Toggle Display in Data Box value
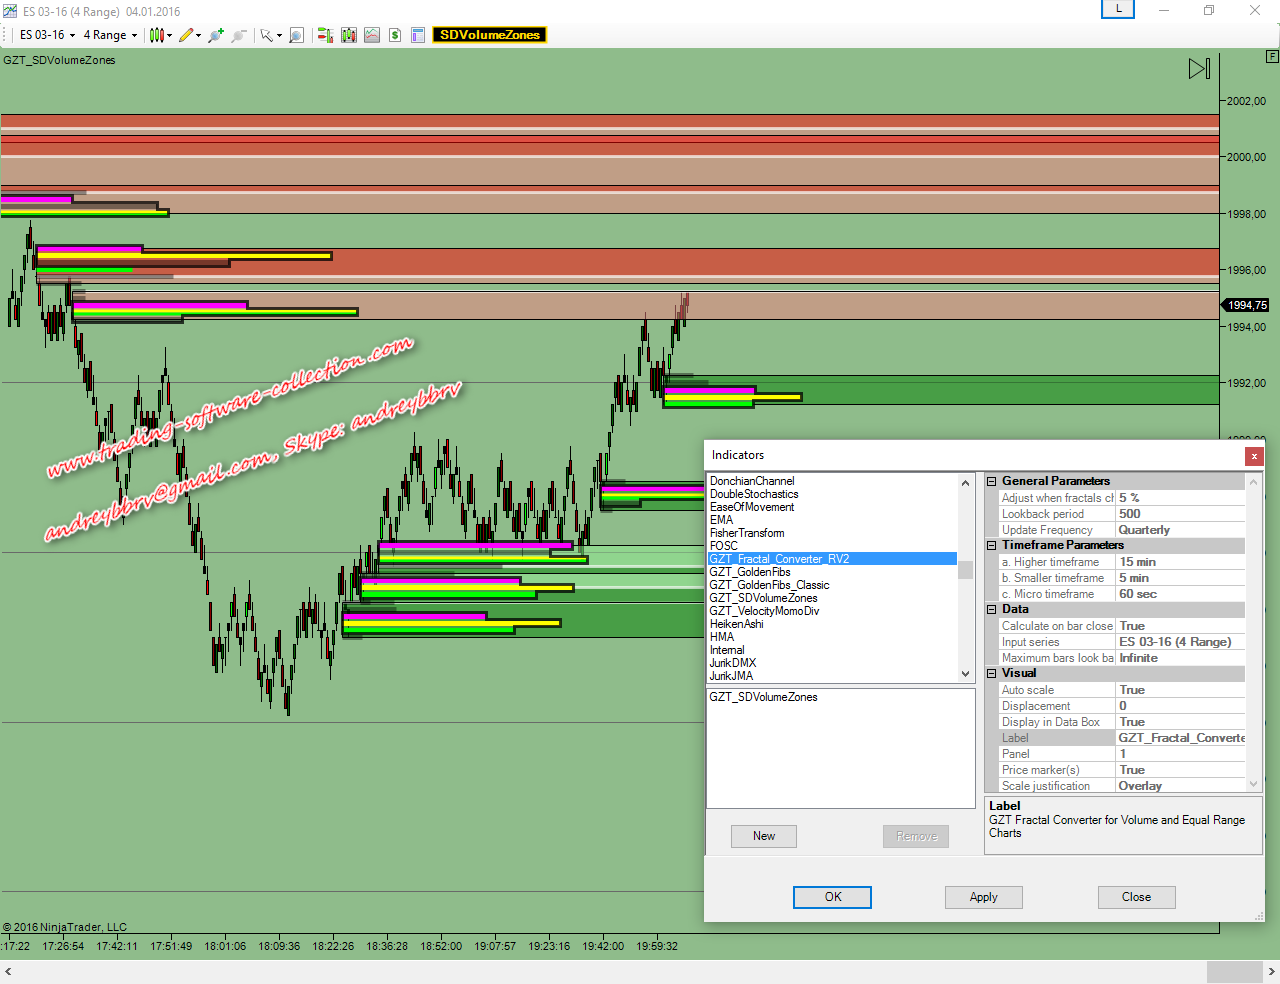This screenshot has height=984, width=1280. [1180, 722]
